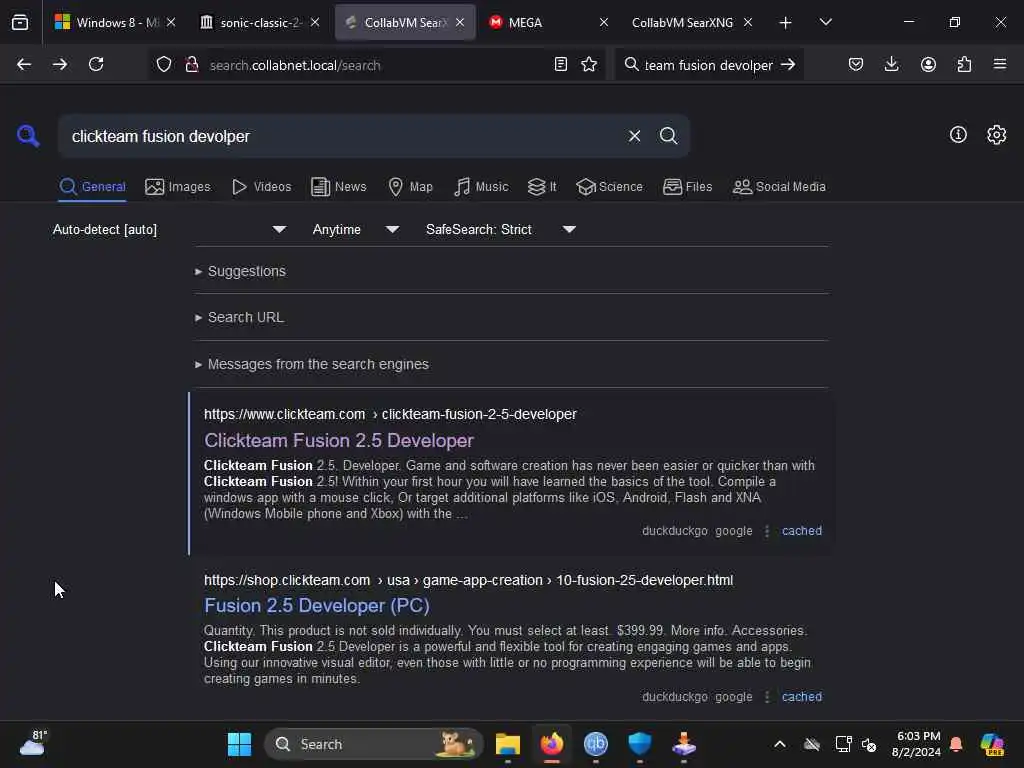This screenshot has width=1024, height=768.
Task: Close the active CollabVM SearXNG tab
Action: [x=460, y=22]
